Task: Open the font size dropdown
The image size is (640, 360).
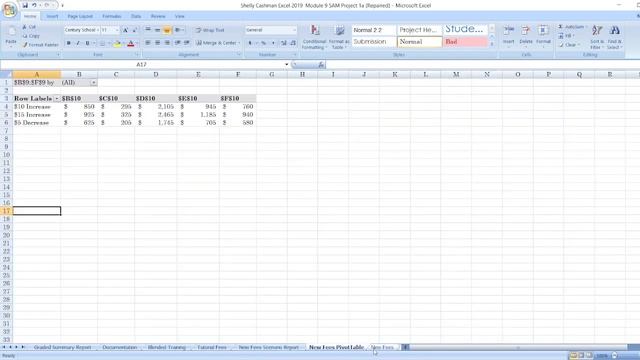Action: coord(117,30)
